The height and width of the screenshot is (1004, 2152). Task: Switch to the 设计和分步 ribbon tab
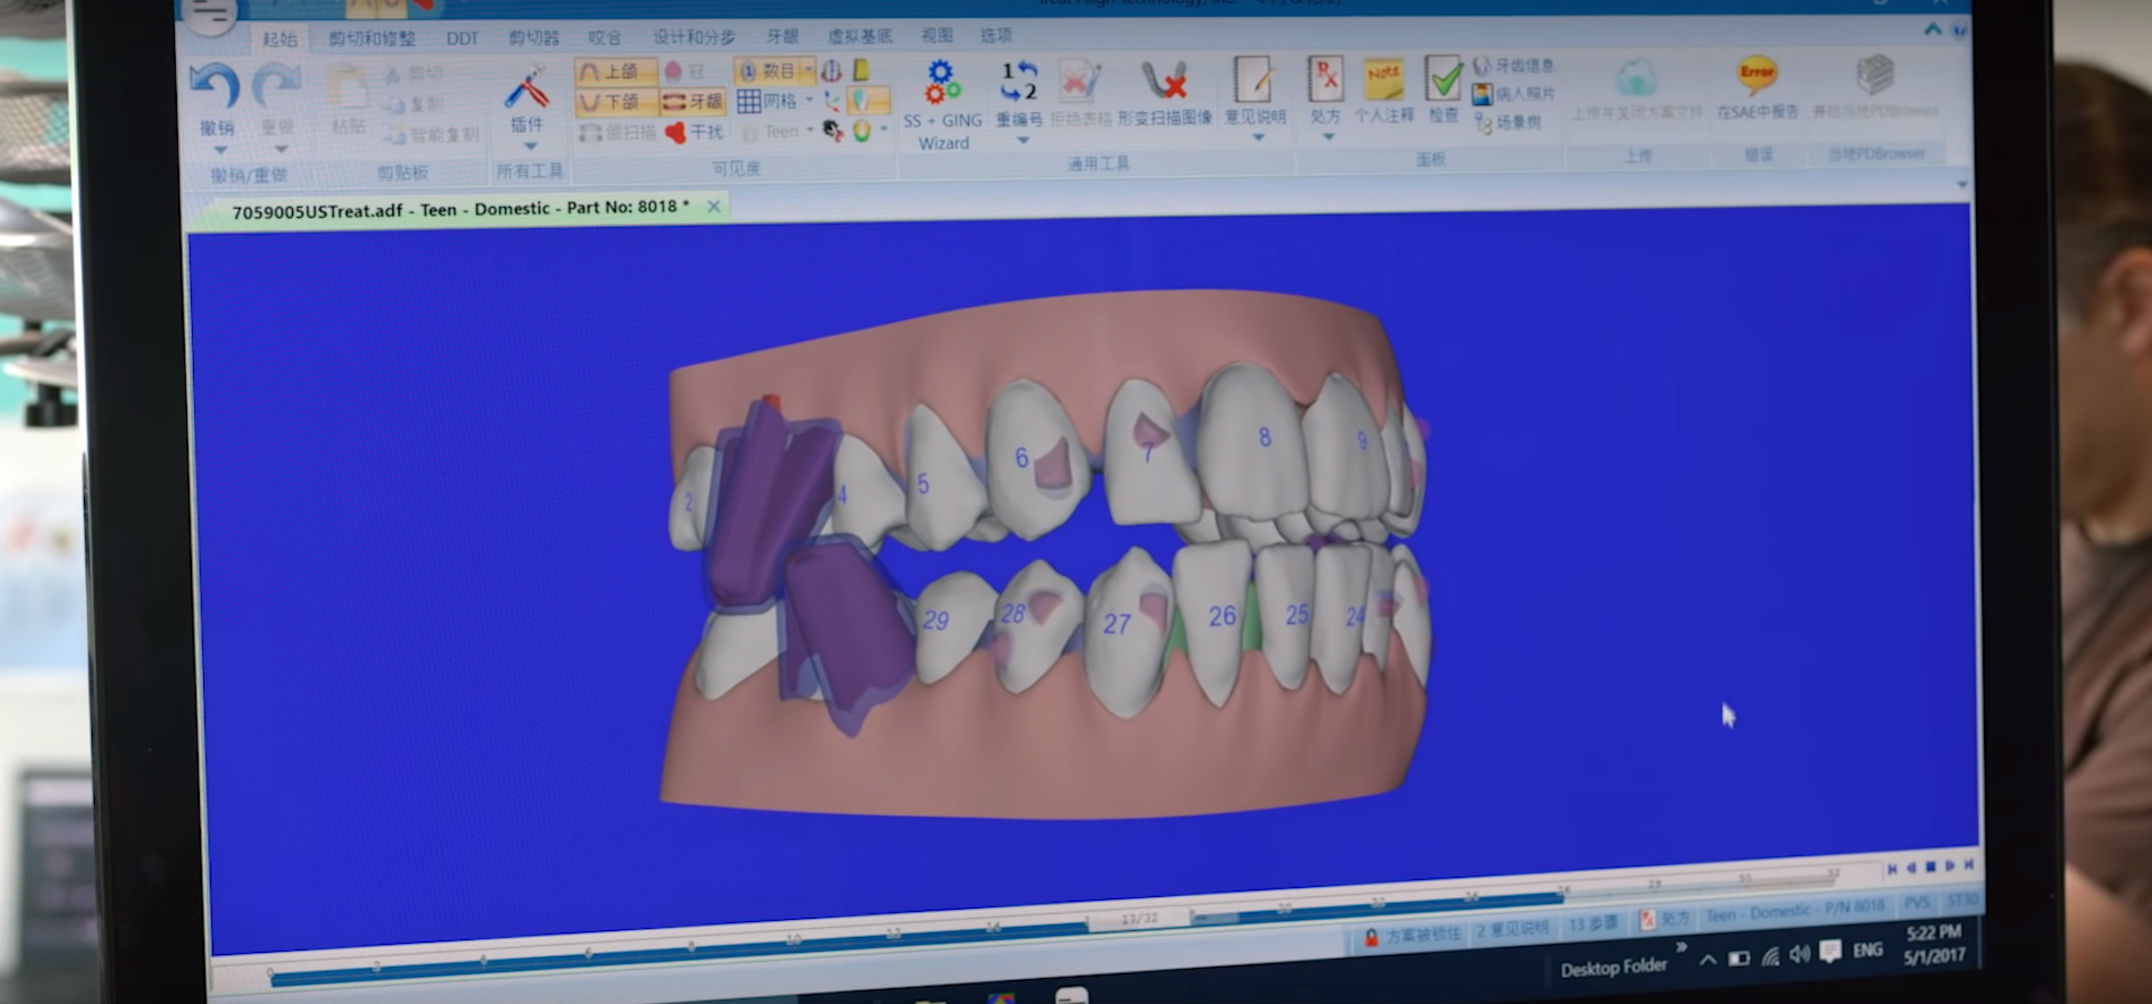pyautogui.click(x=694, y=37)
